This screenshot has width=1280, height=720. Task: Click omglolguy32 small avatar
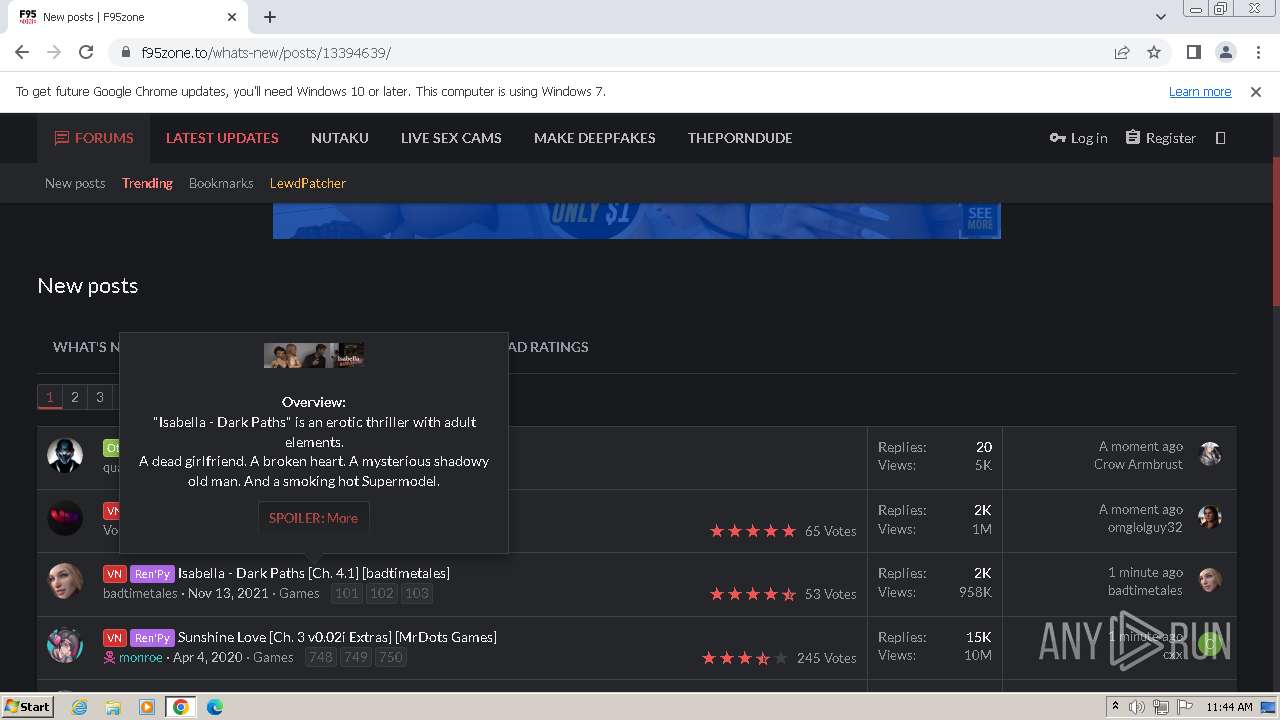click(1210, 517)
